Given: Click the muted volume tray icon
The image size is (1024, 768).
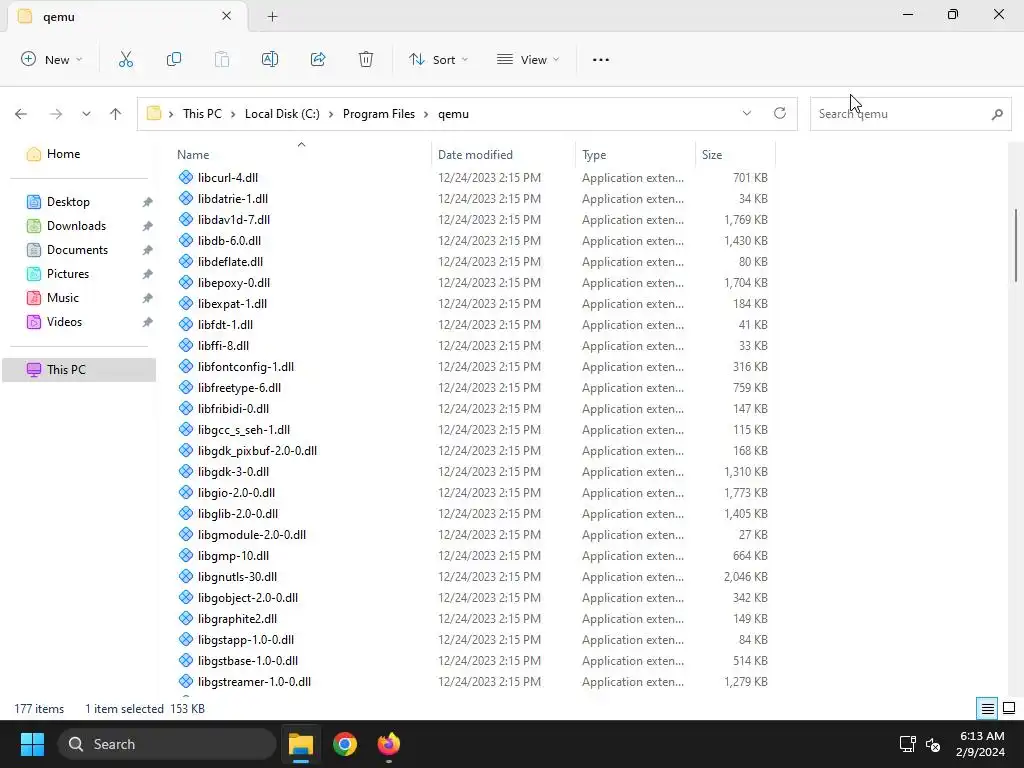Looking at the screenshot, I should point(933,744).
